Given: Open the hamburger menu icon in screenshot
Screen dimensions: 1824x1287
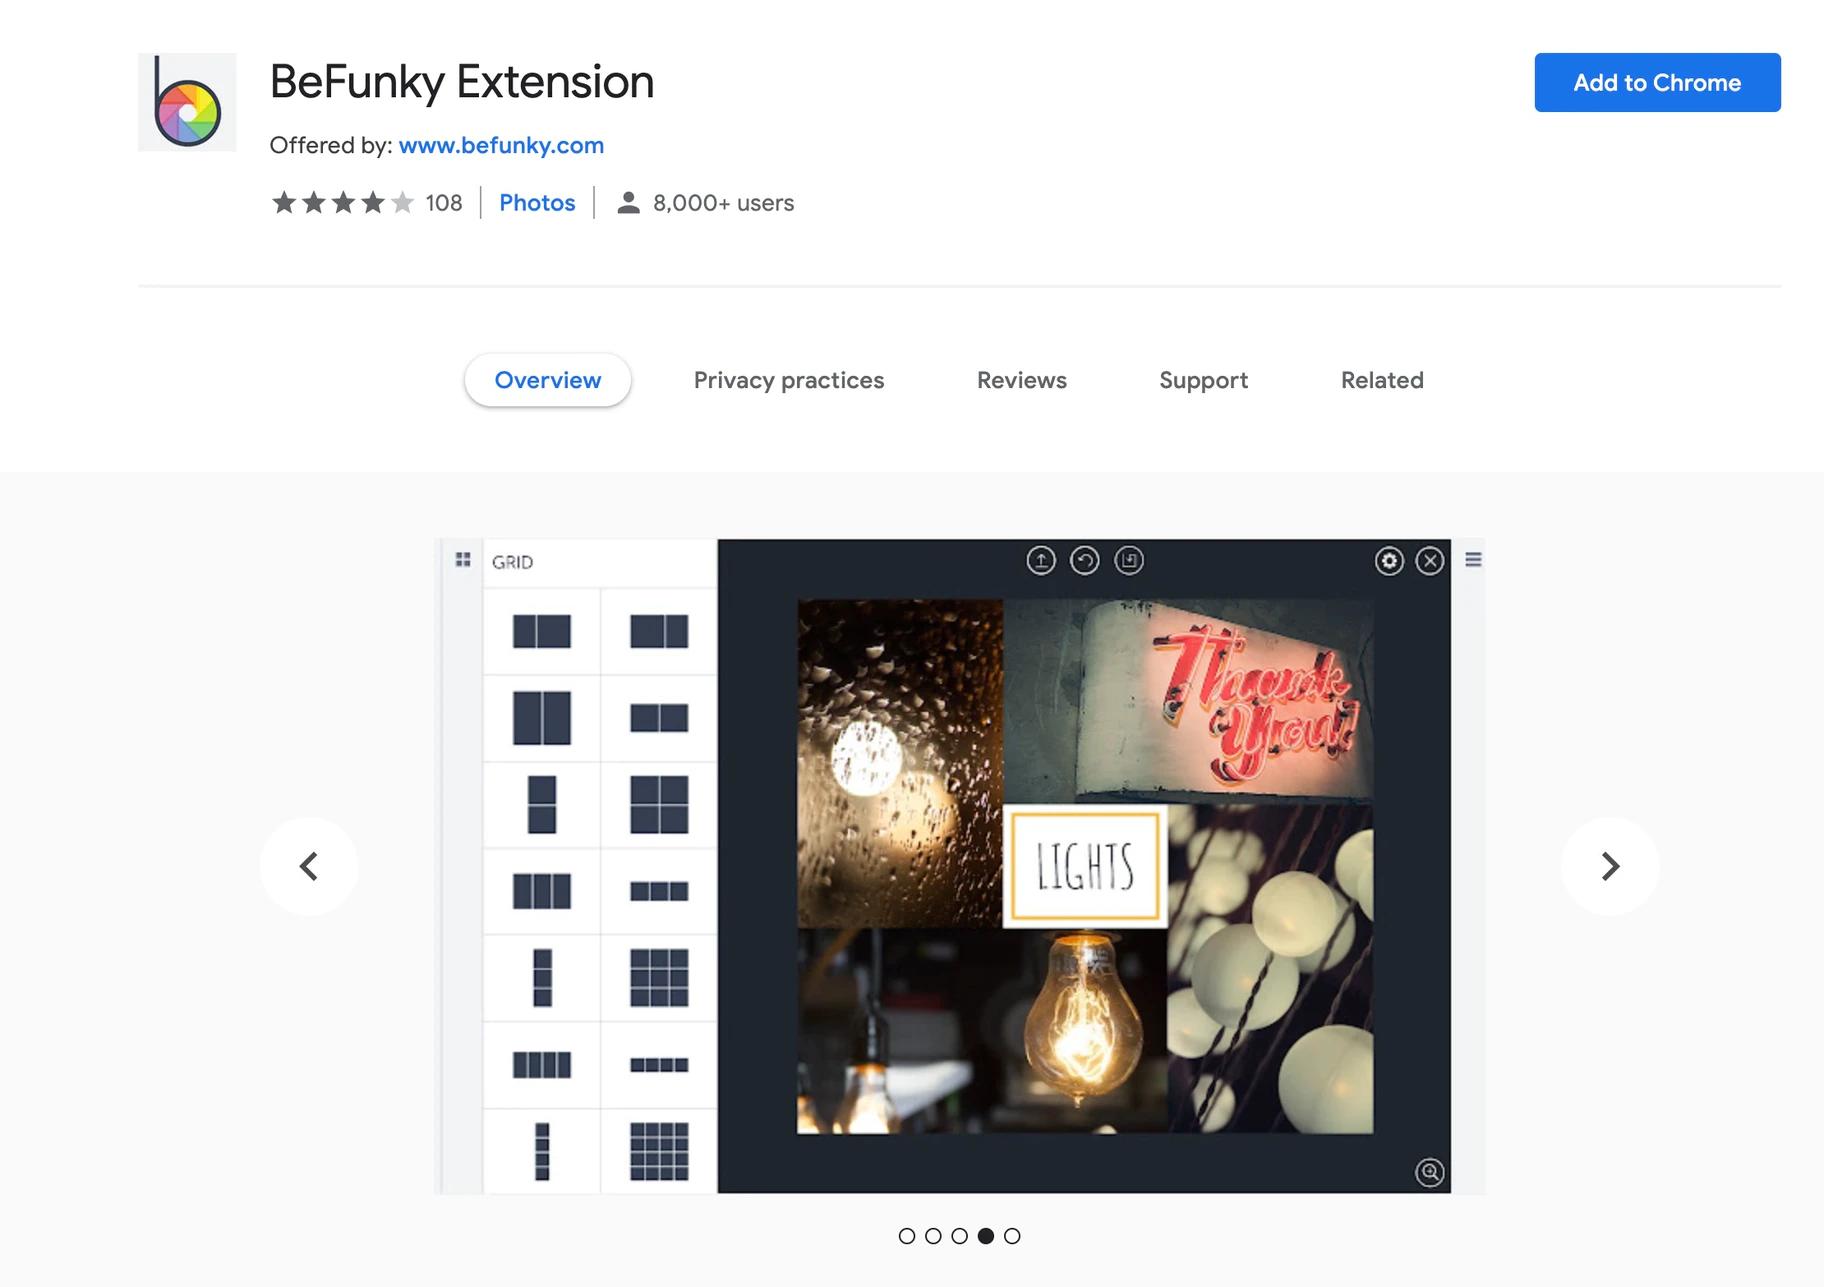Looking at the screenshot, I should (x=1473, y=560).
